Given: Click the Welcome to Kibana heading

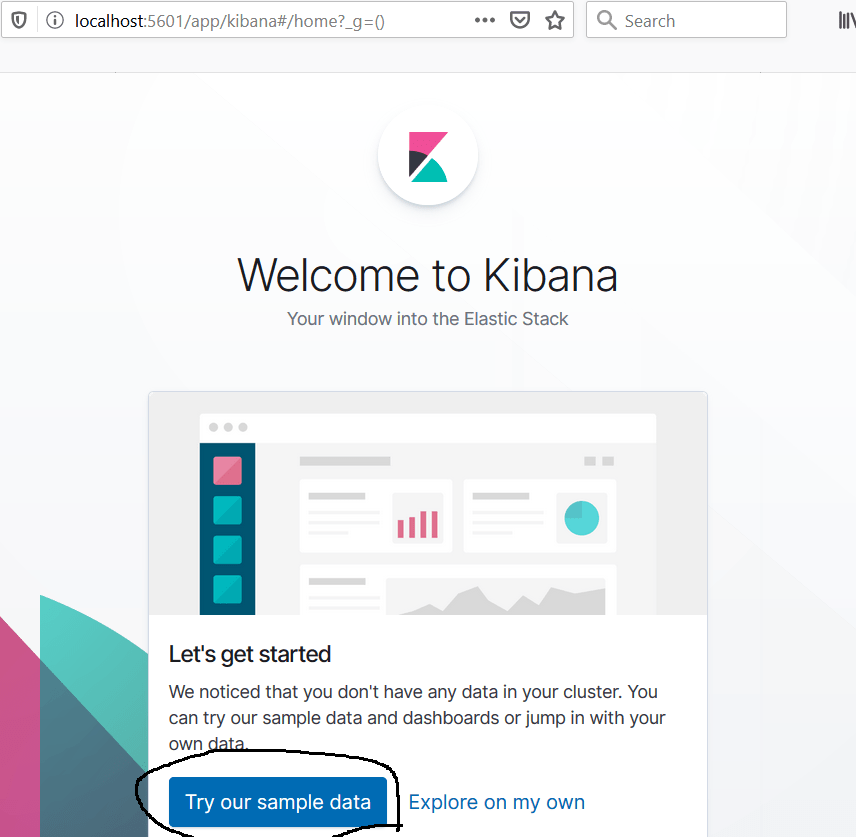Looking at the screenshot, I should pyautogui.click(x=427, y=275).
